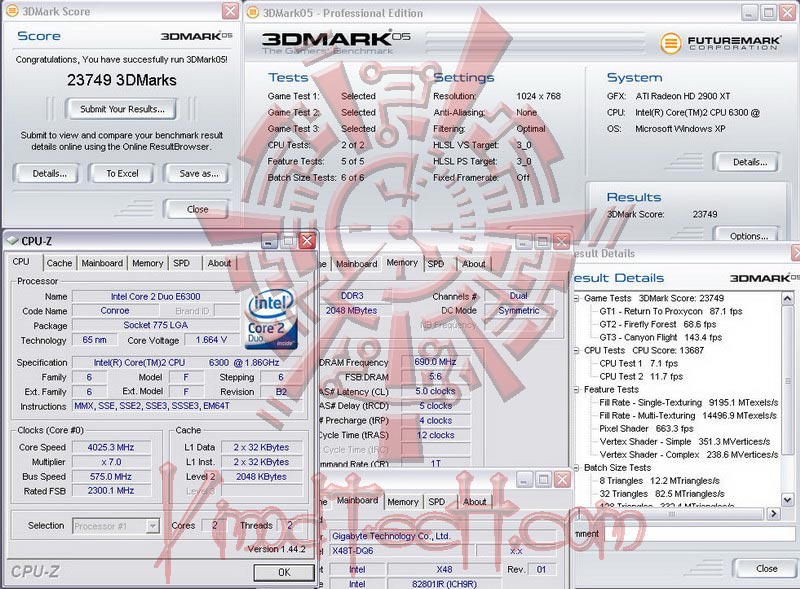Open SPD tab in memory CPU-Z window

436,264
